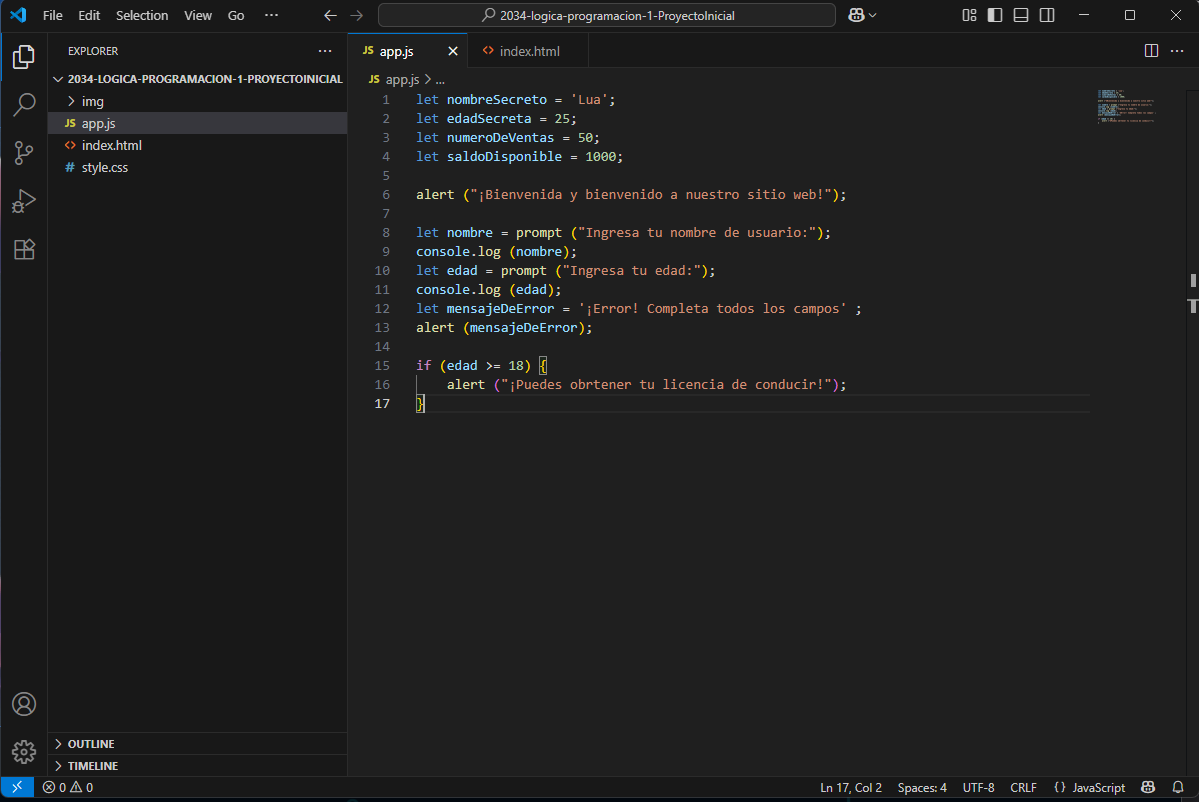This screenshot has height=802, width=1199.
Task: Click the editor vertical scrollbar marker
Action: pos(1193,281)
